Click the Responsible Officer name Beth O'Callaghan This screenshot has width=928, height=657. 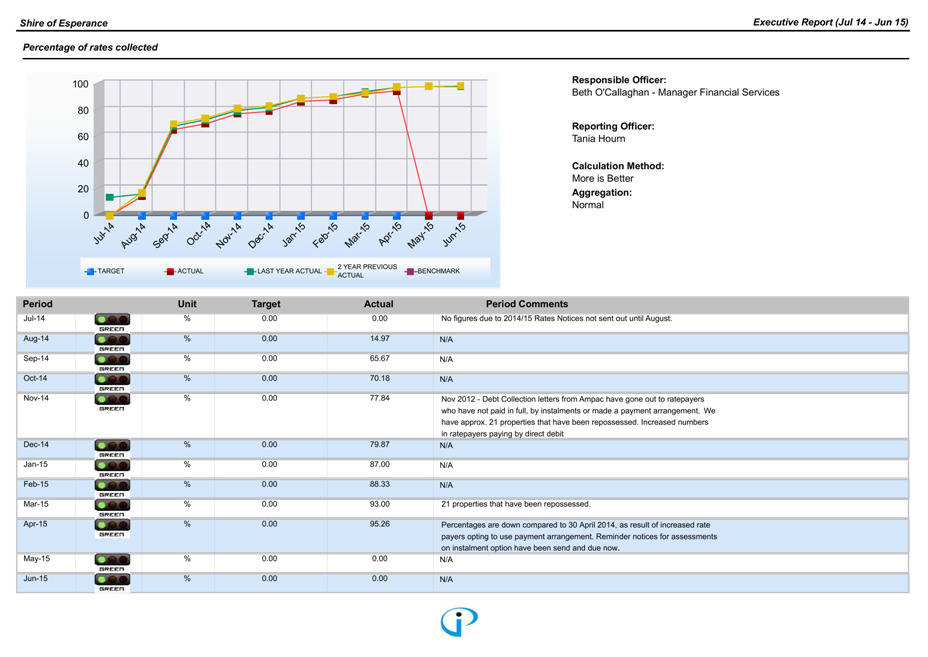pyautogui.click(x=675, y=92)
